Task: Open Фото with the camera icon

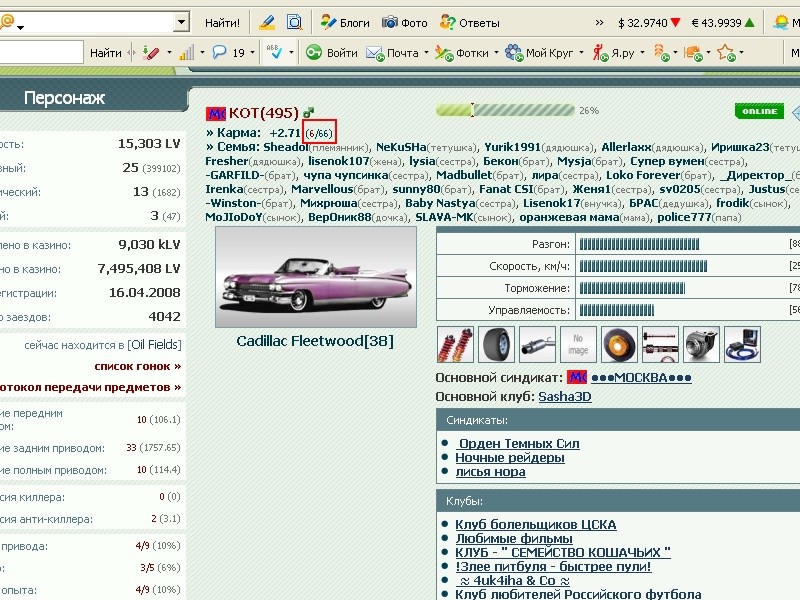Action: pos(405,23)
